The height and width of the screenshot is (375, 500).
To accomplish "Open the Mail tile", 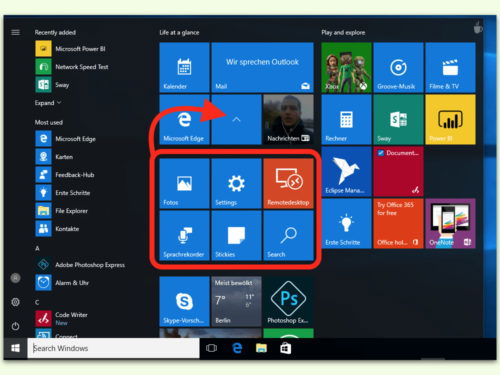I will (x=263, y=67).
